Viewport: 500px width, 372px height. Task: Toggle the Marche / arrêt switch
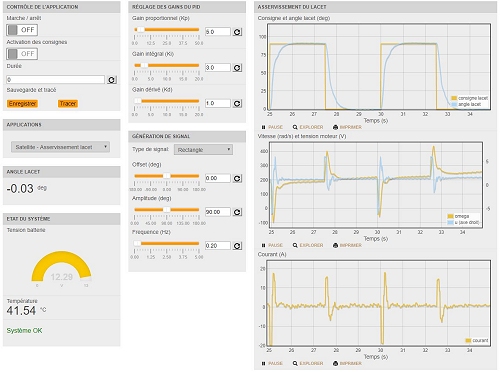(x=22, y=30)
